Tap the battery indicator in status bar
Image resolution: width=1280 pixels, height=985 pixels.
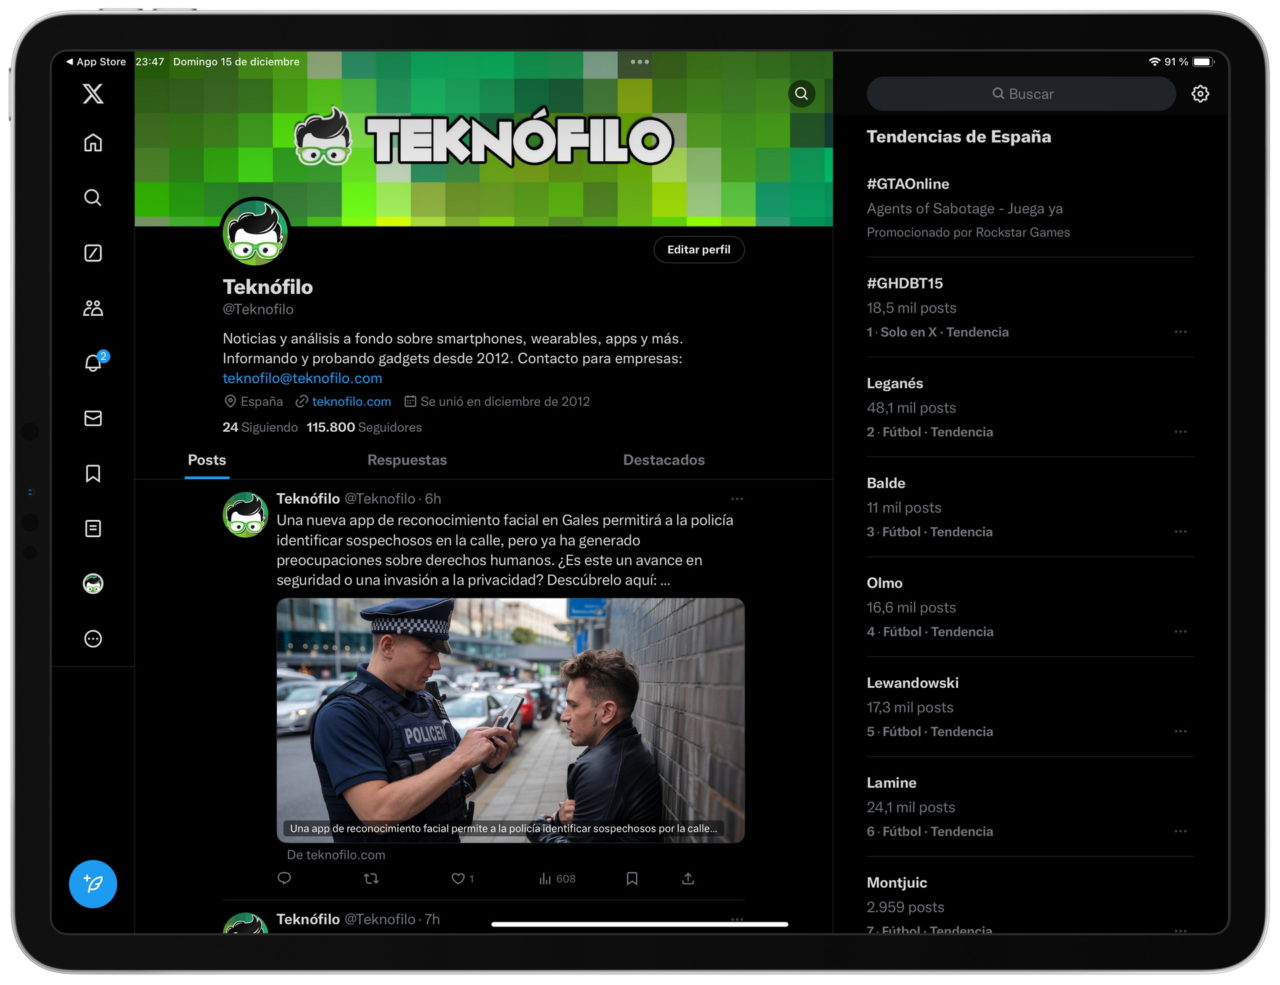[1203, 62]
